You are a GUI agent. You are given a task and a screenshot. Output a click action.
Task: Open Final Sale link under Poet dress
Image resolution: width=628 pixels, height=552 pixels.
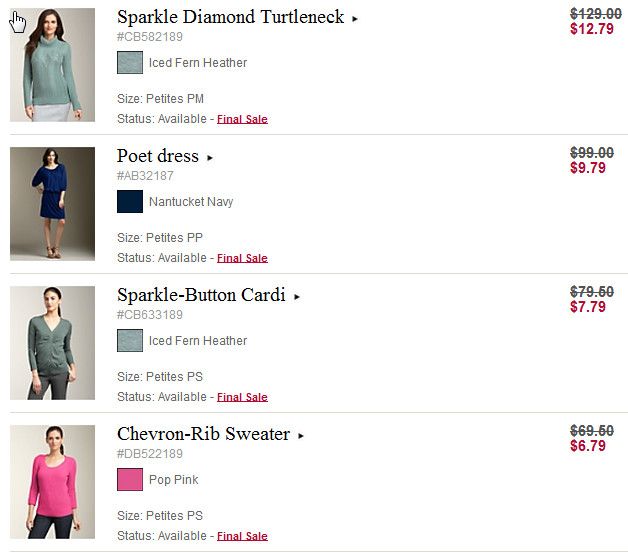tap(242, 258)
